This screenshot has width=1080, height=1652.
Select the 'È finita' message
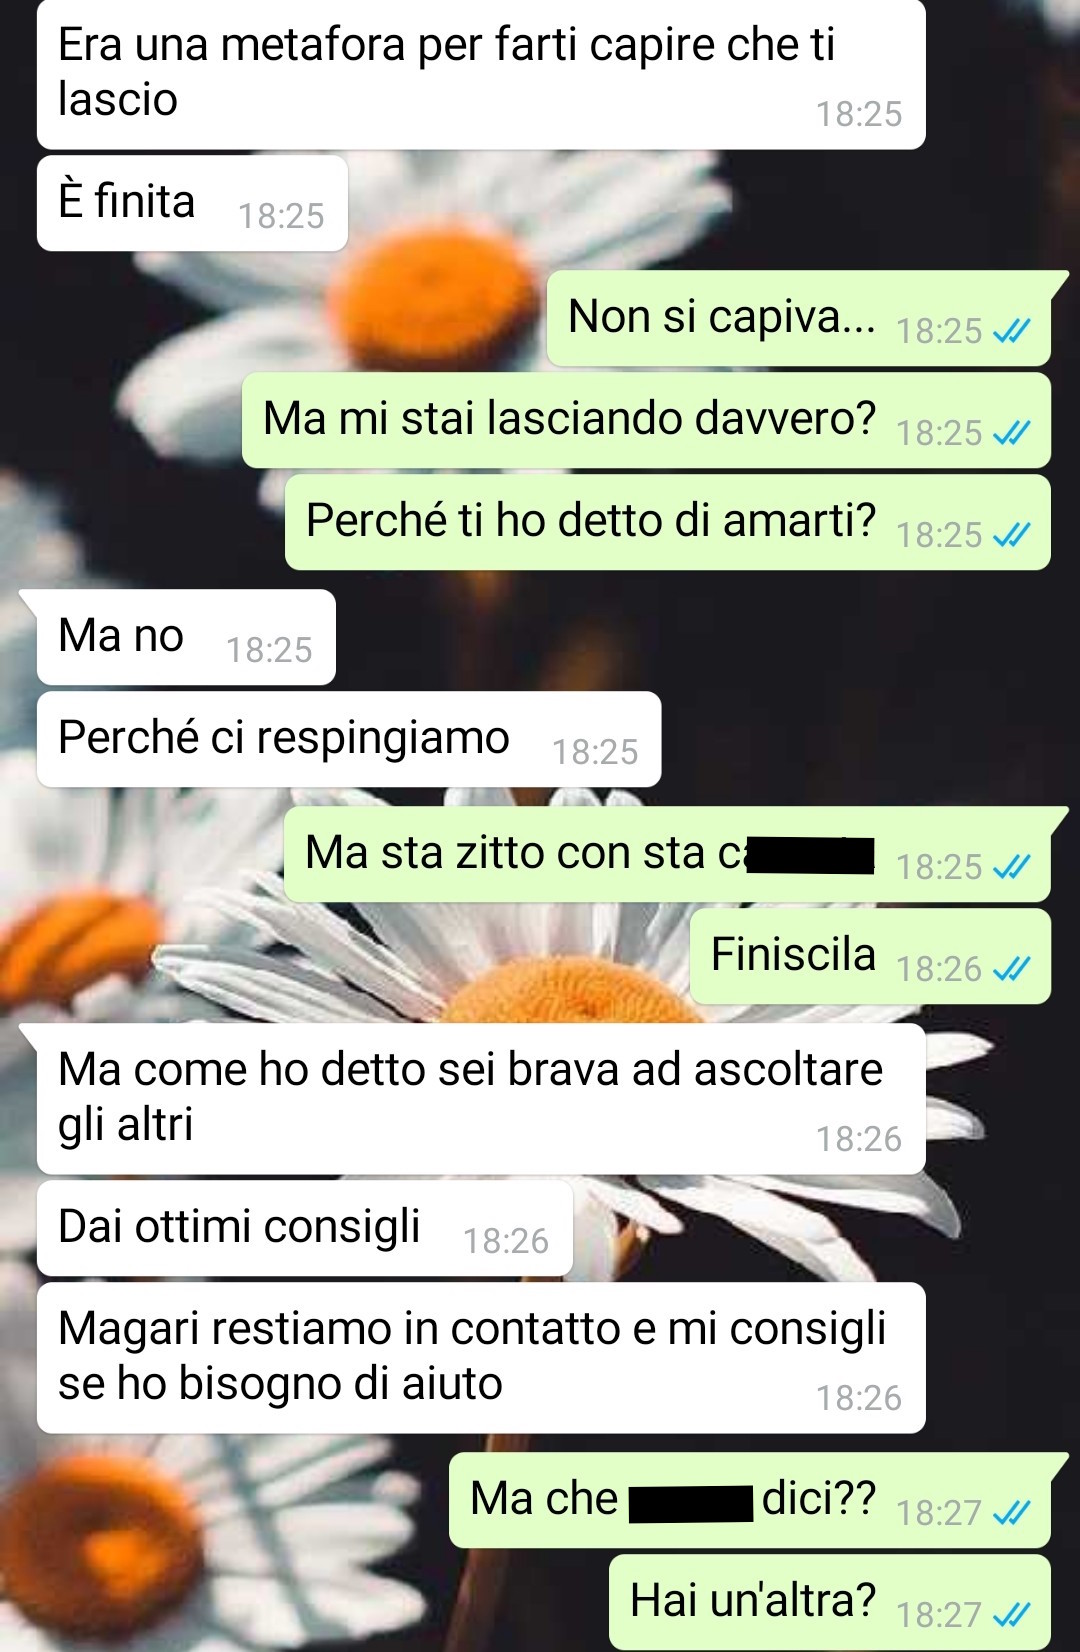(192, 203)
